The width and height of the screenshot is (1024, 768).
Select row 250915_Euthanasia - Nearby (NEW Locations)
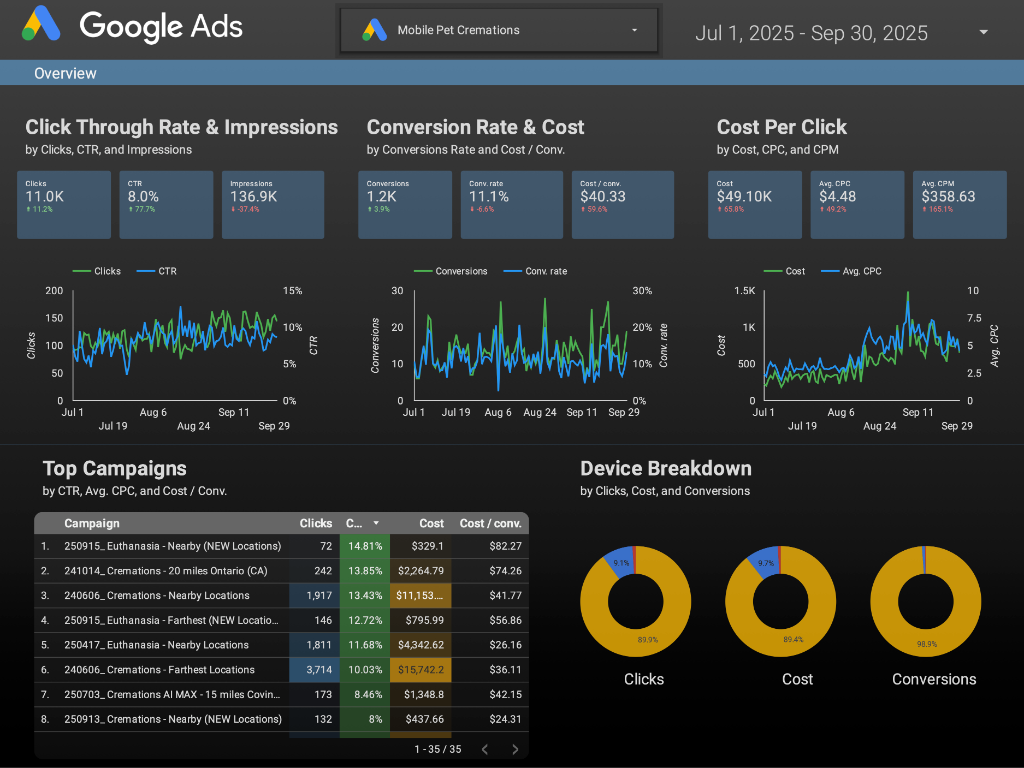click(281, 546)
